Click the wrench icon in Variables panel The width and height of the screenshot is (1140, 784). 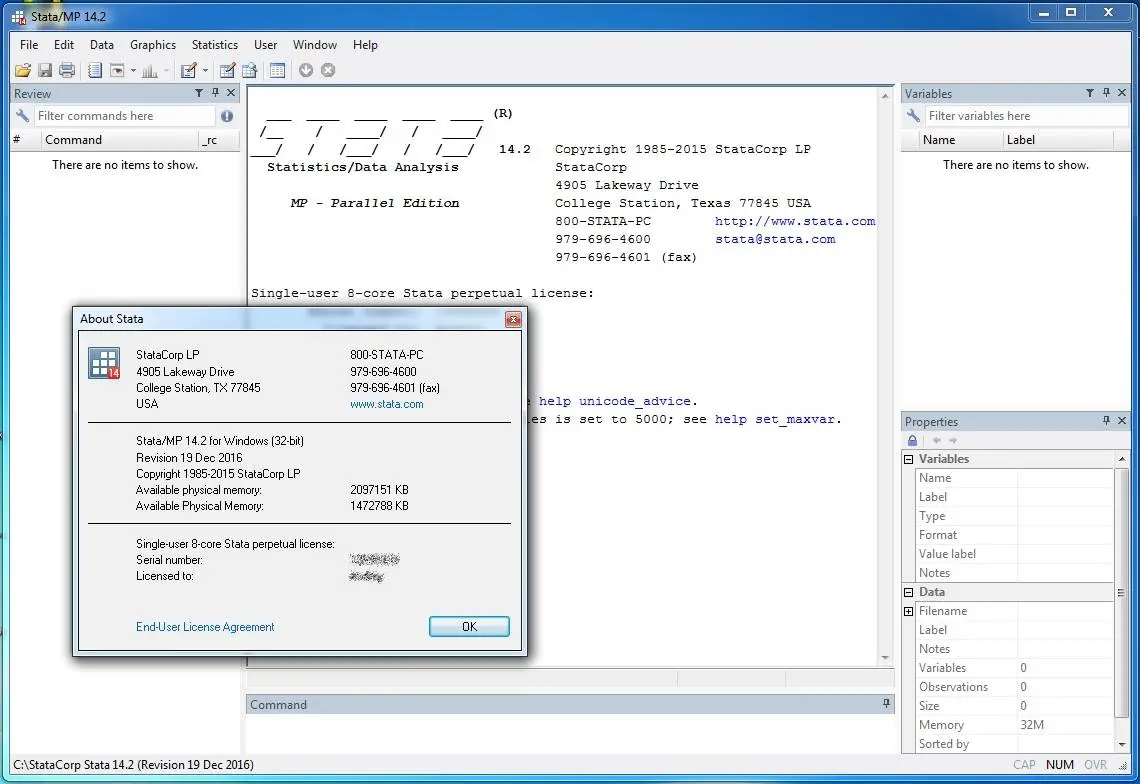pyautogui.click(x=913, y=116)
